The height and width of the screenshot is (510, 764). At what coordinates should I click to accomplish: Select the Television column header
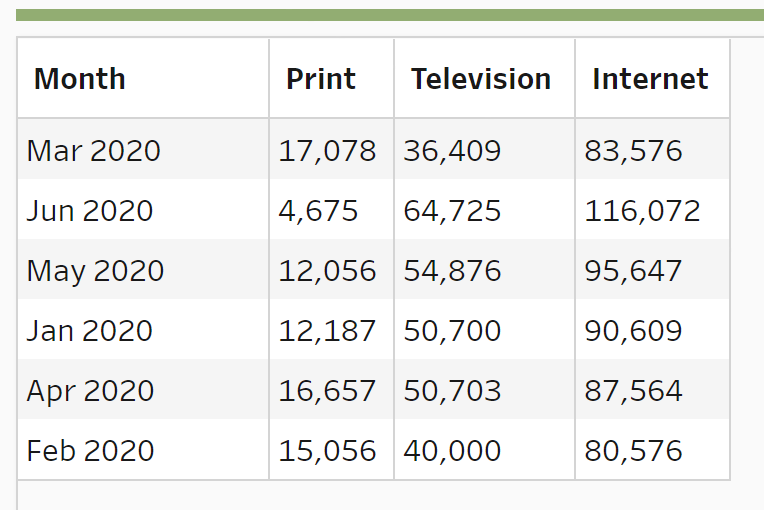(x=481, y=79)
